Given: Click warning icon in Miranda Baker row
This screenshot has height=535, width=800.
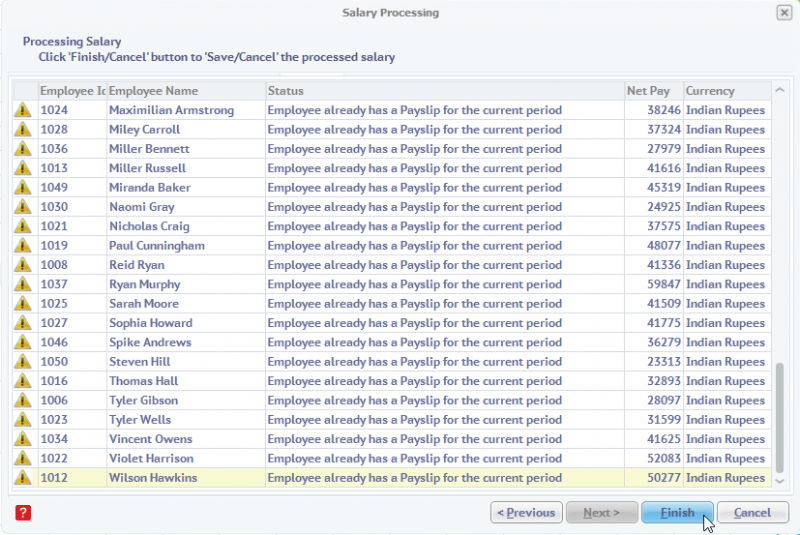Looking at the screenshot, I should tap(22, 188).
